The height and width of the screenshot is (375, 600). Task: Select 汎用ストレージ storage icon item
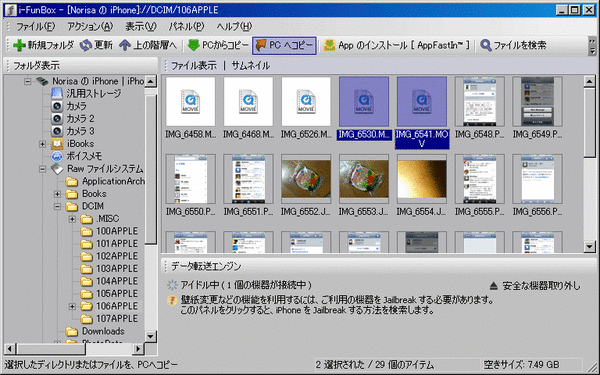click(x=86, y=93)
